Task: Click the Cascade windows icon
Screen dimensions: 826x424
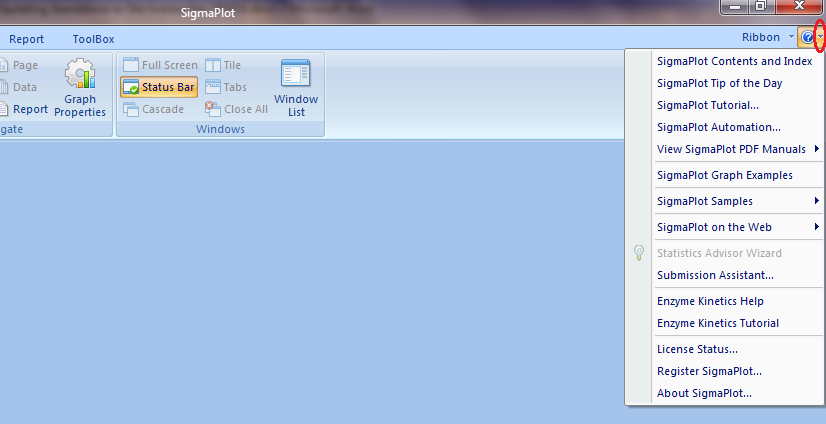Action: coord(131,109)
